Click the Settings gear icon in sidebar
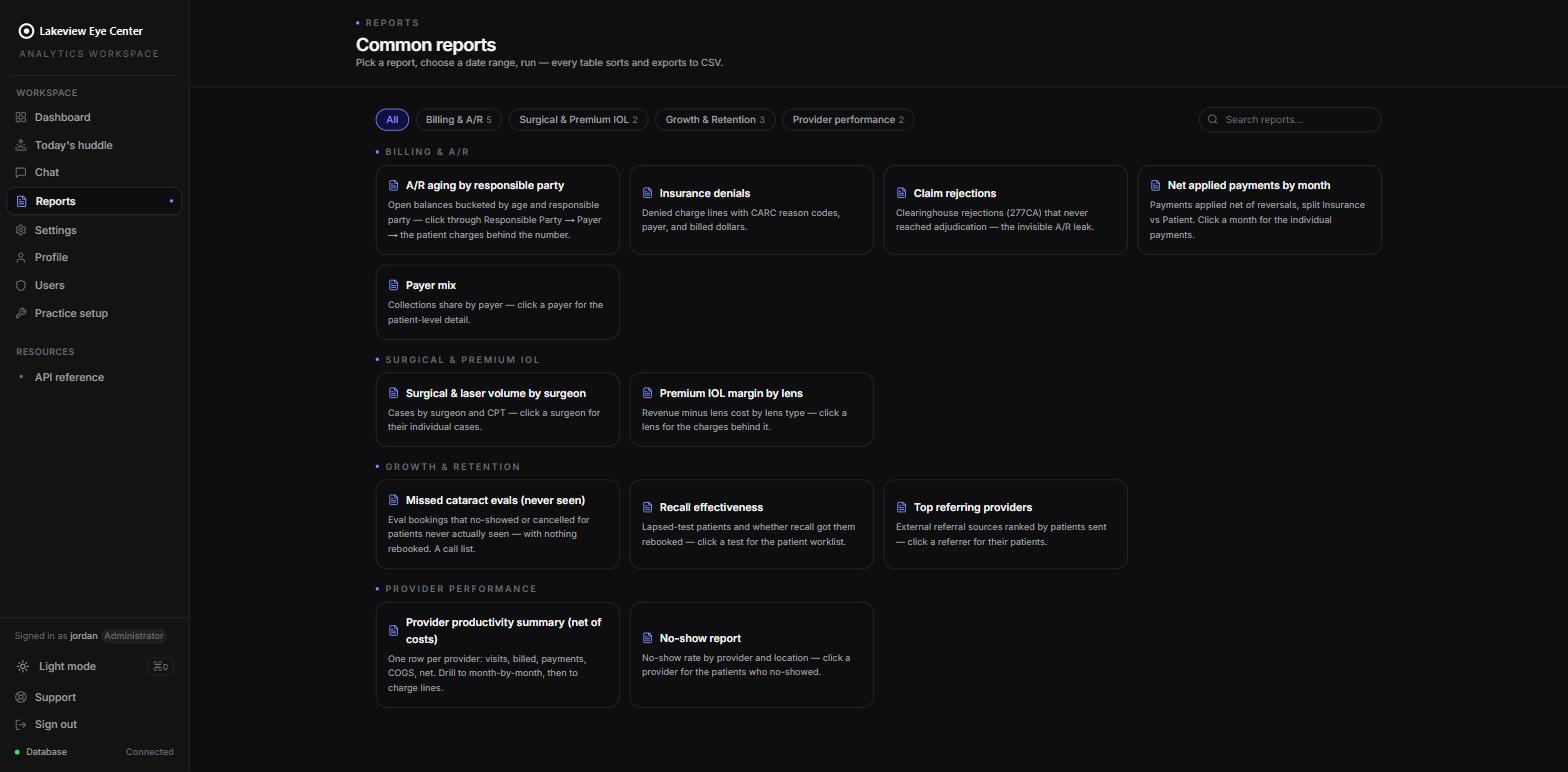Image resolution: width=1568 pixels, height=772 pixels. point(21,230)
